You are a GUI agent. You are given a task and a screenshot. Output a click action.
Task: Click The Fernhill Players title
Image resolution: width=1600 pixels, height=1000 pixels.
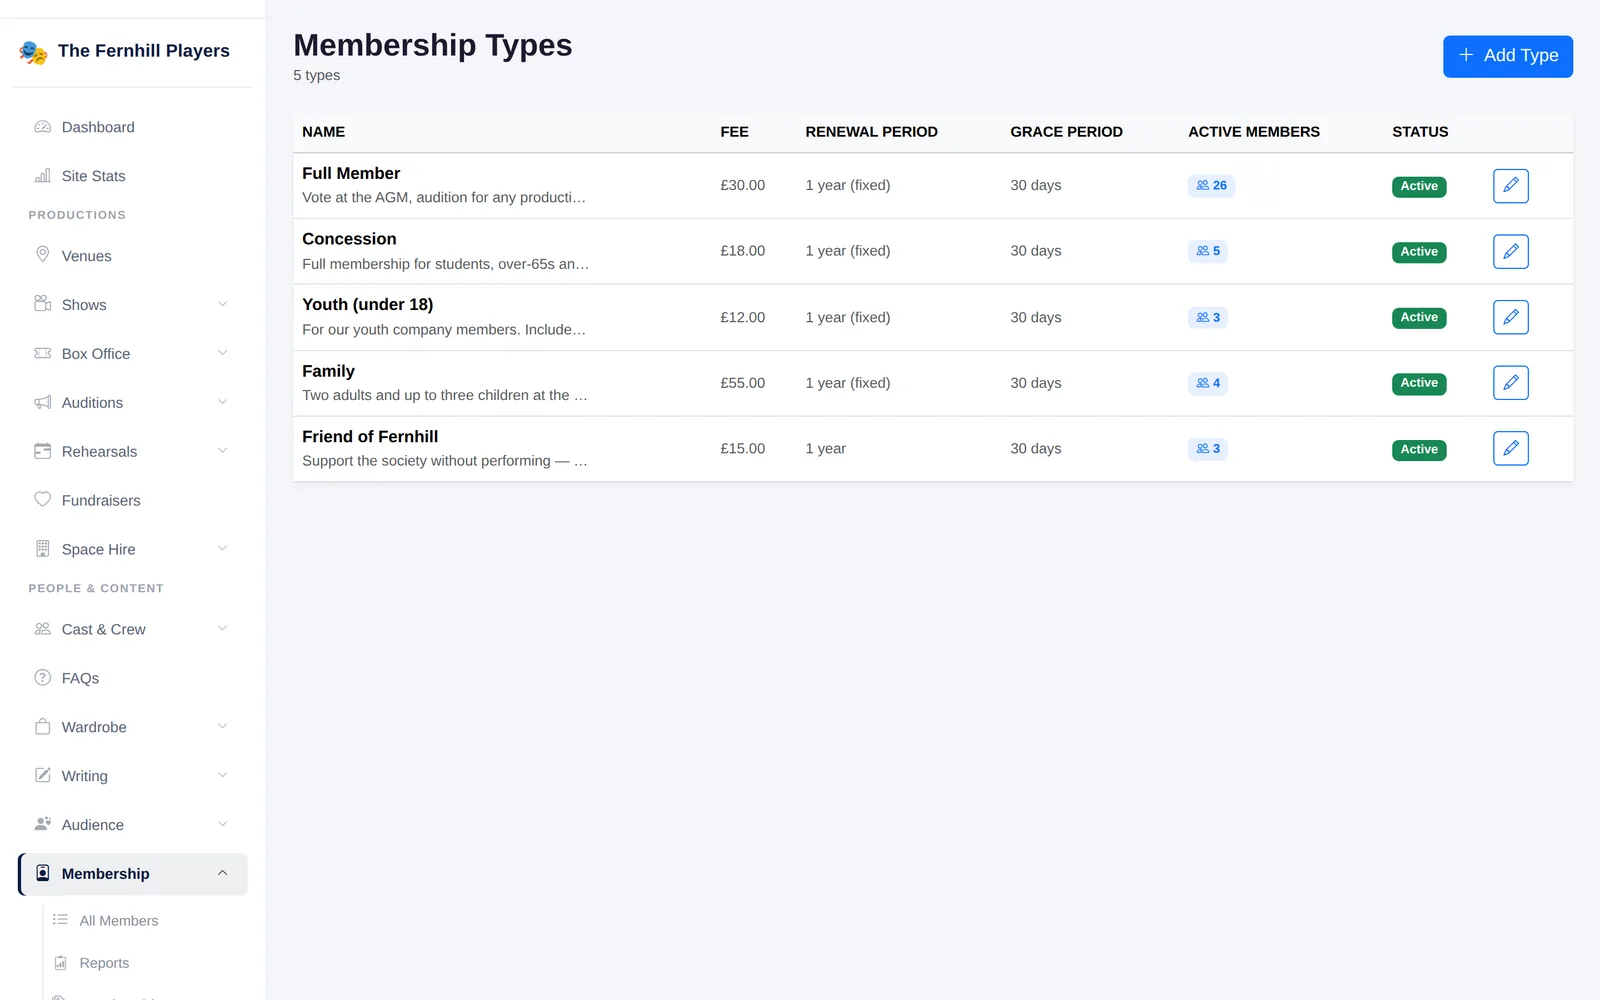[144, 51]
